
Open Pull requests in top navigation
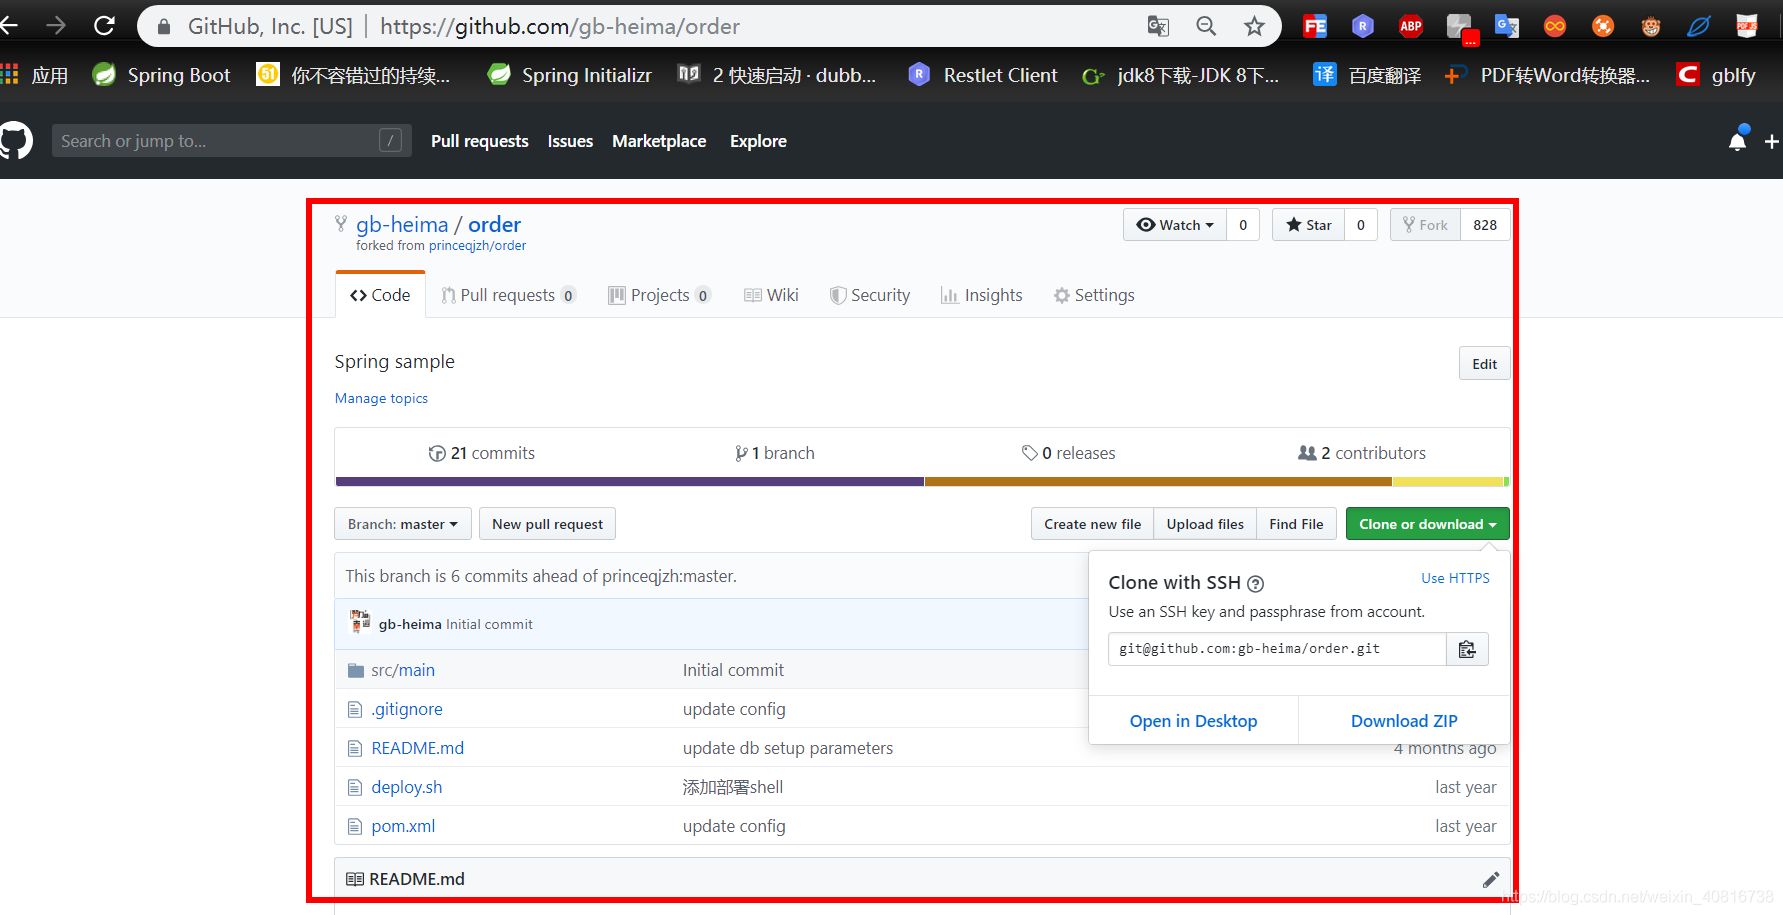point(480,141)
